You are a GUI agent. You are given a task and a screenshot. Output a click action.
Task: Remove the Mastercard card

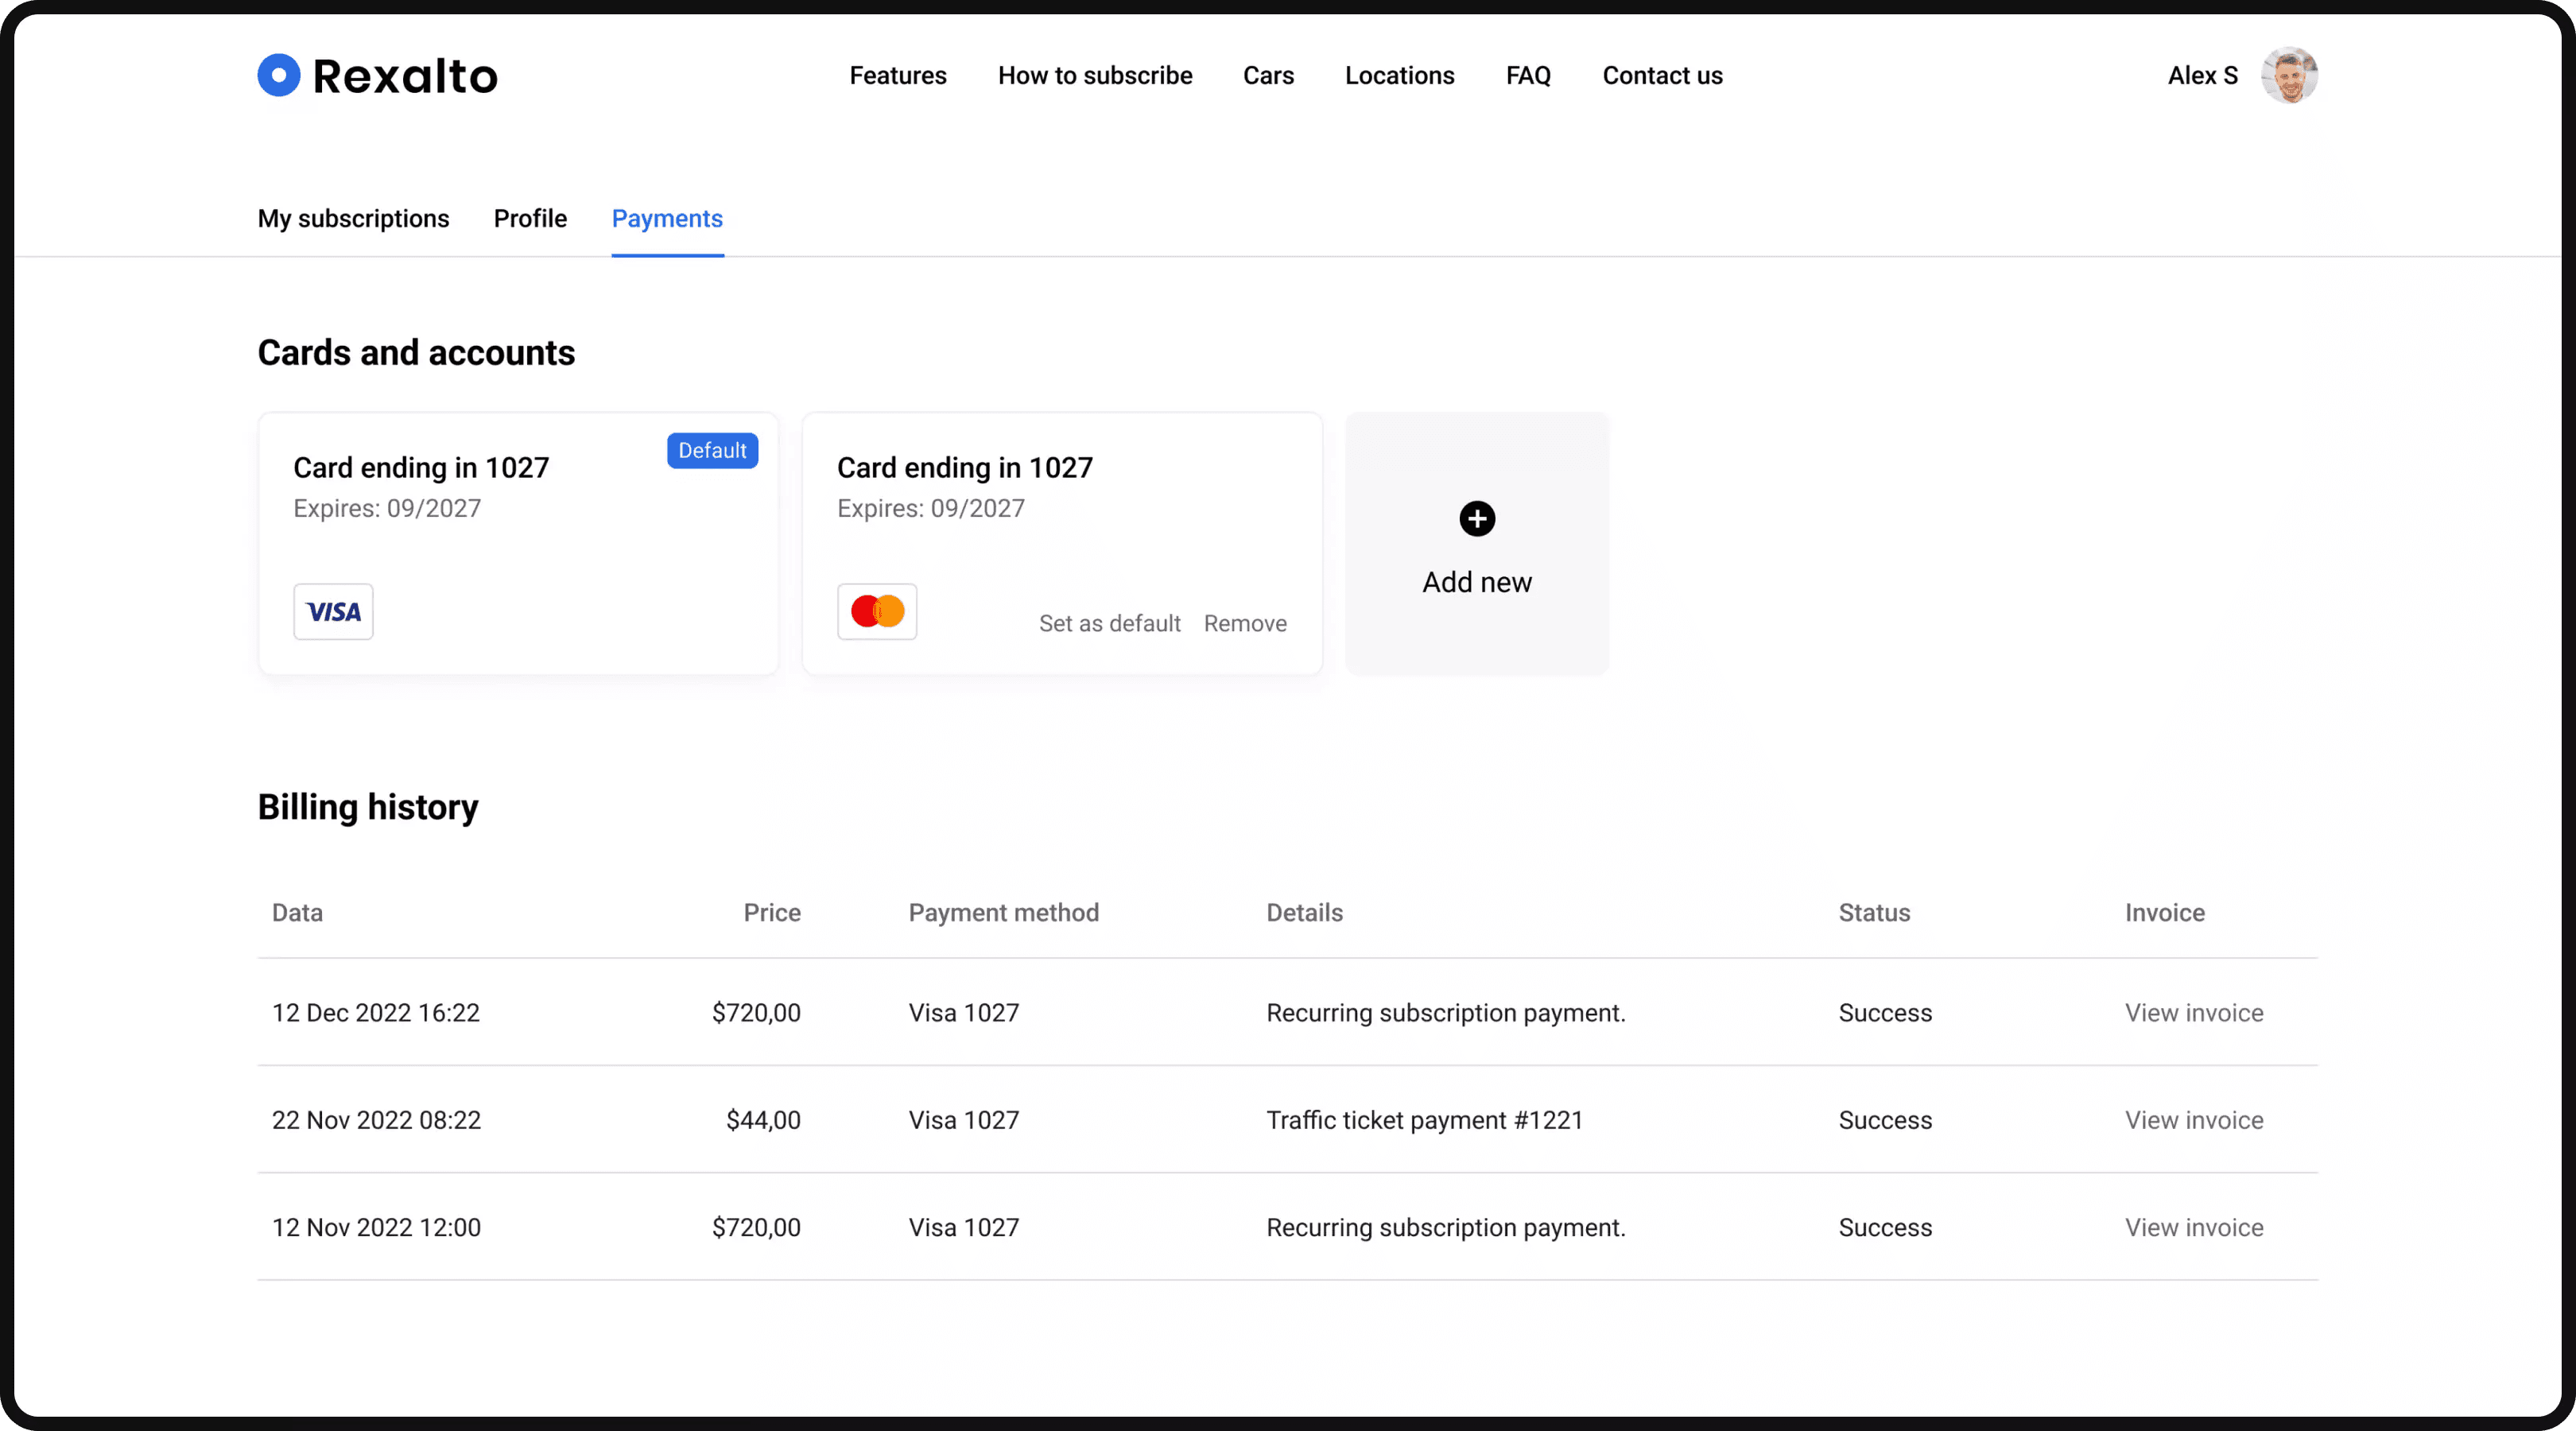[x=1245, y=624]
